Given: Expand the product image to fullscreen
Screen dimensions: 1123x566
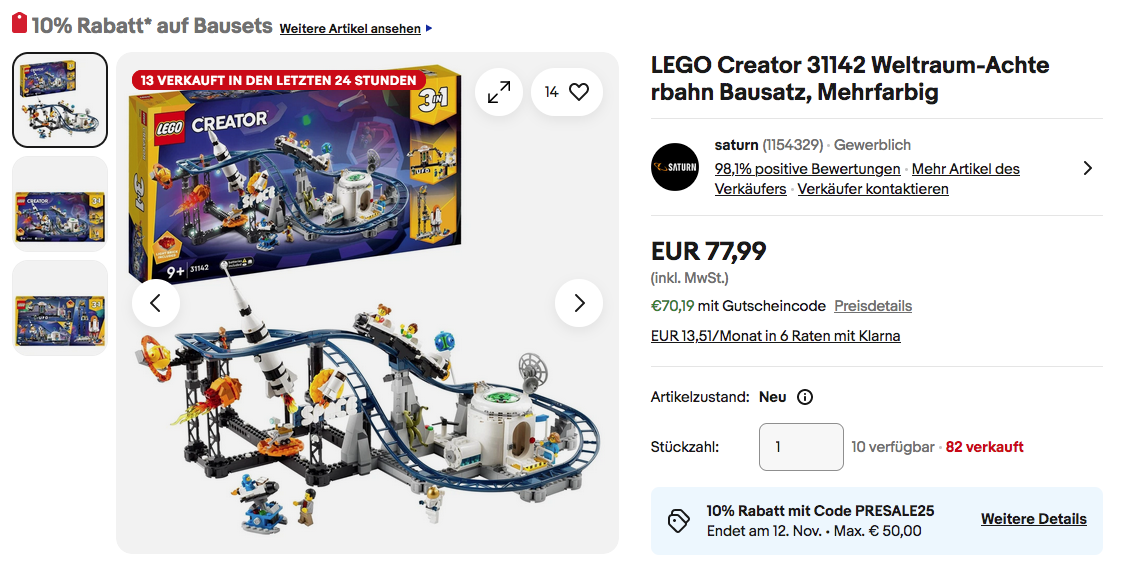Looking at the screenshot, I should [x=498, y=92].
